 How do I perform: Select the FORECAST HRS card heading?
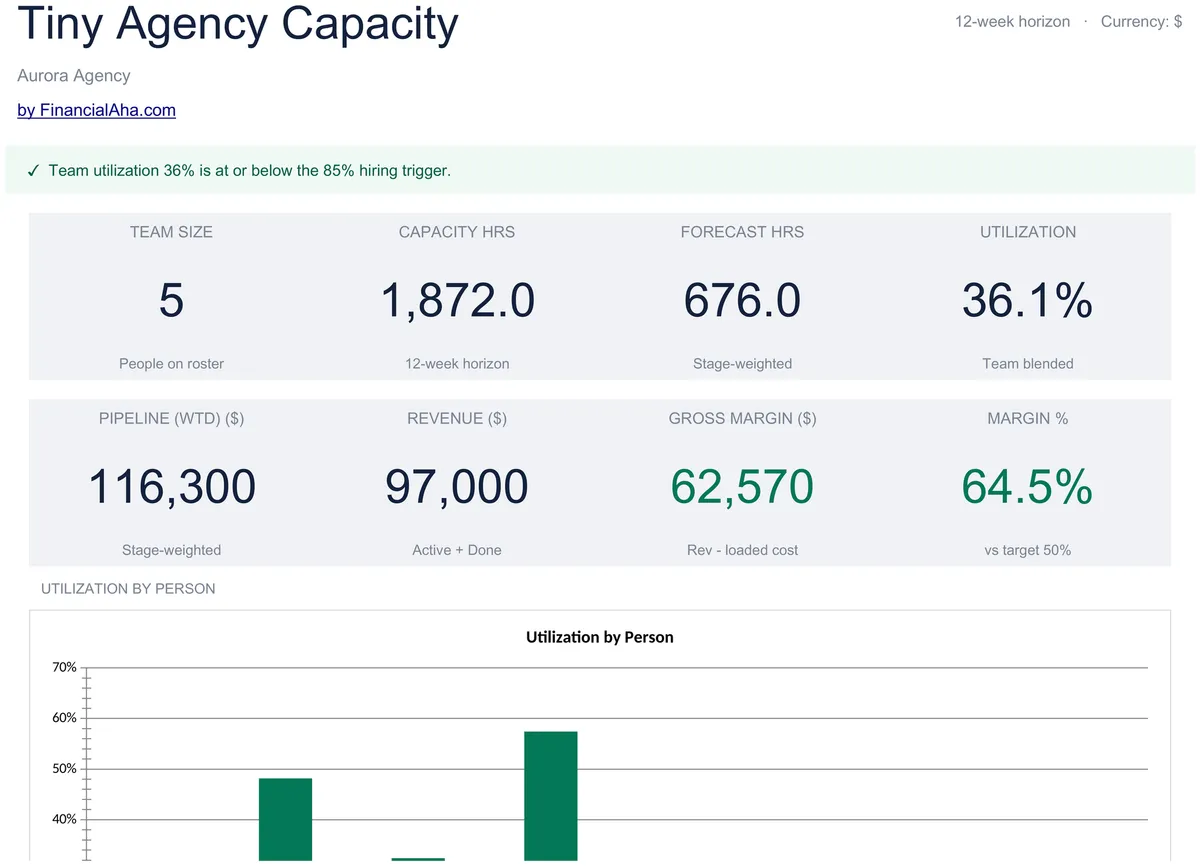[742, 232]
